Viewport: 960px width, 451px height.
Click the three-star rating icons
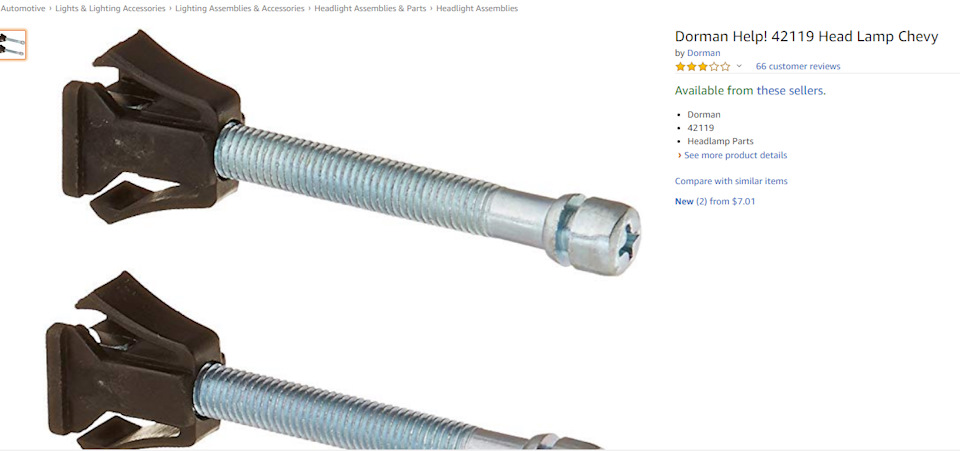(x=703, y=66)
